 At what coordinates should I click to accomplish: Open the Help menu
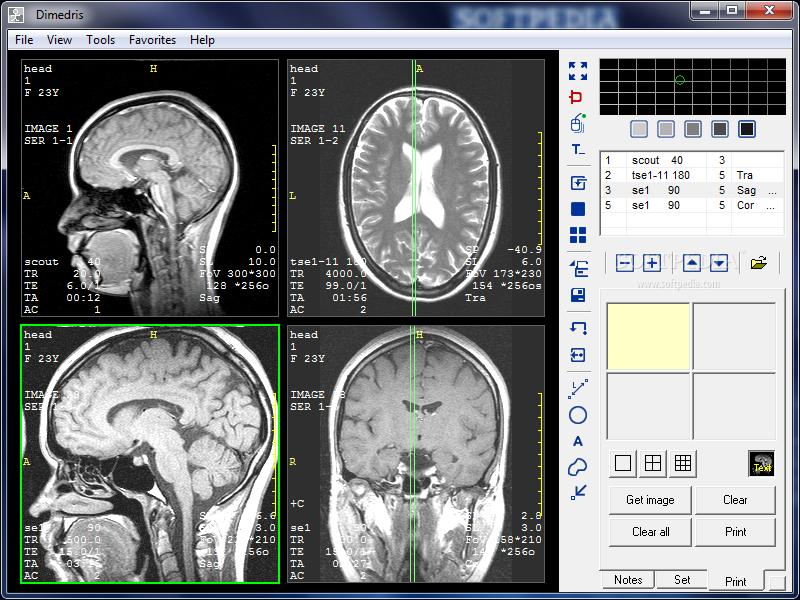(x=202, y=40)
